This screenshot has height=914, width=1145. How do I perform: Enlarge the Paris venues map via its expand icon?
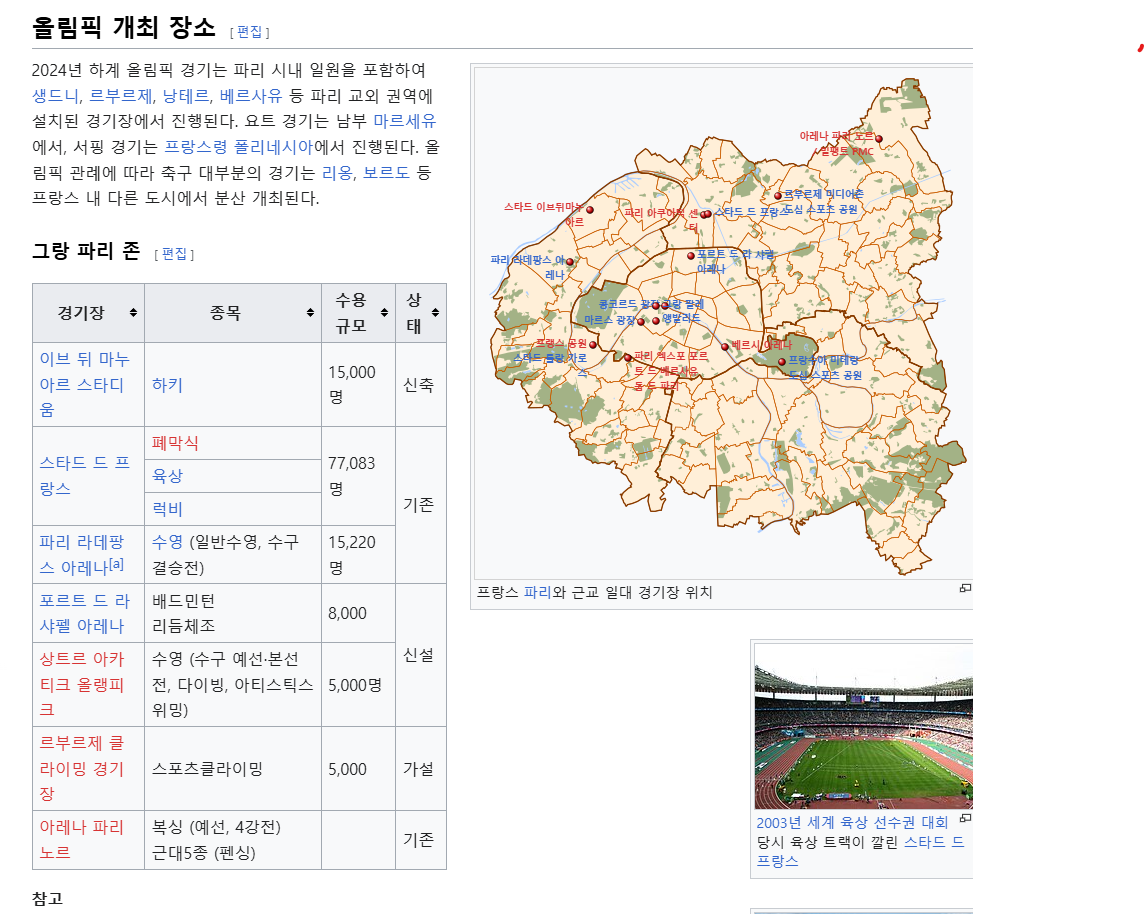(x=964, y=589)
